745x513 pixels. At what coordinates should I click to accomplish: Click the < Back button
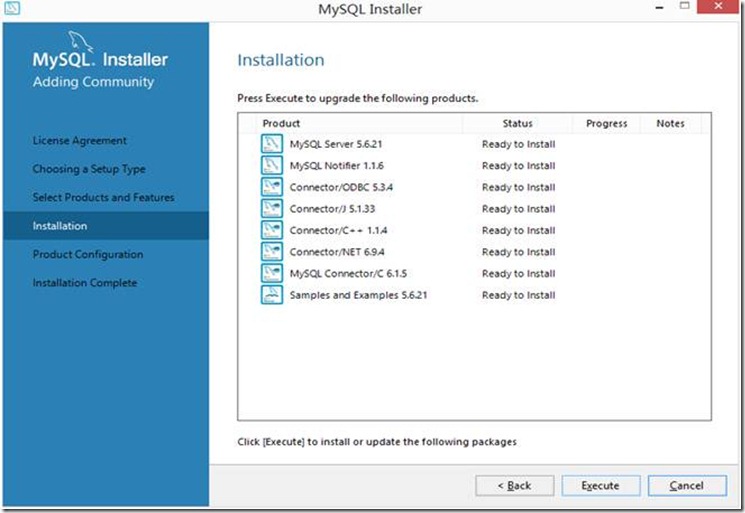click(515, 485)
